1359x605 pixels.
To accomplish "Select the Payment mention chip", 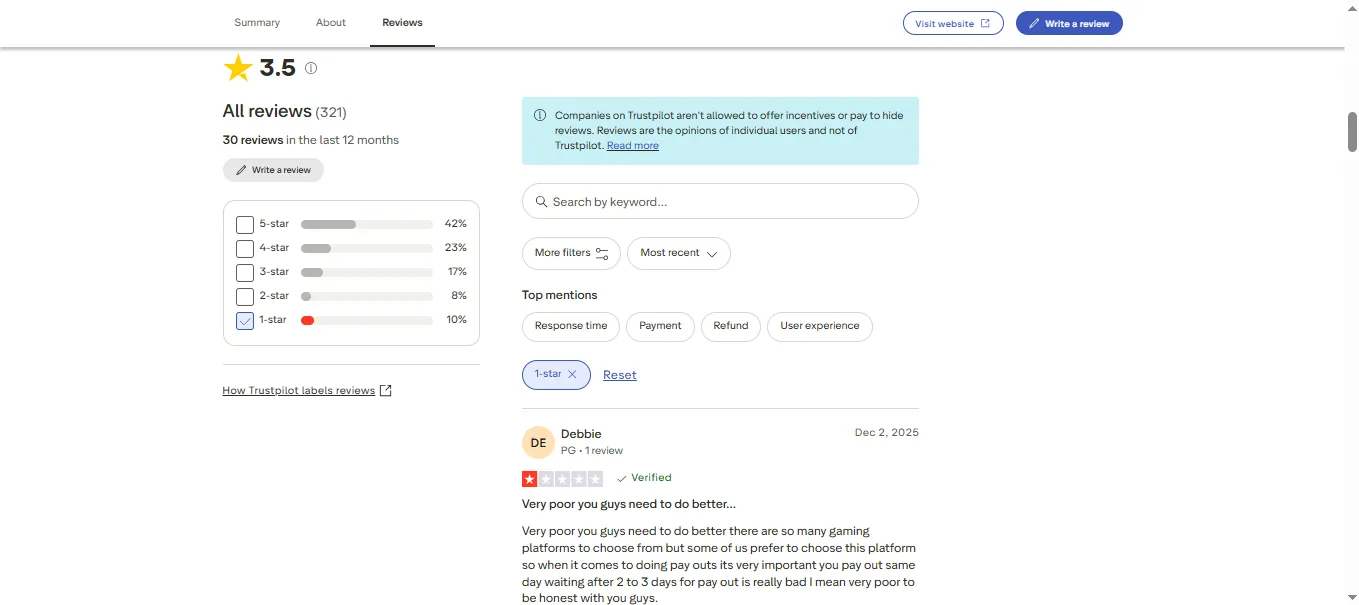I will (x=660, y=326).
